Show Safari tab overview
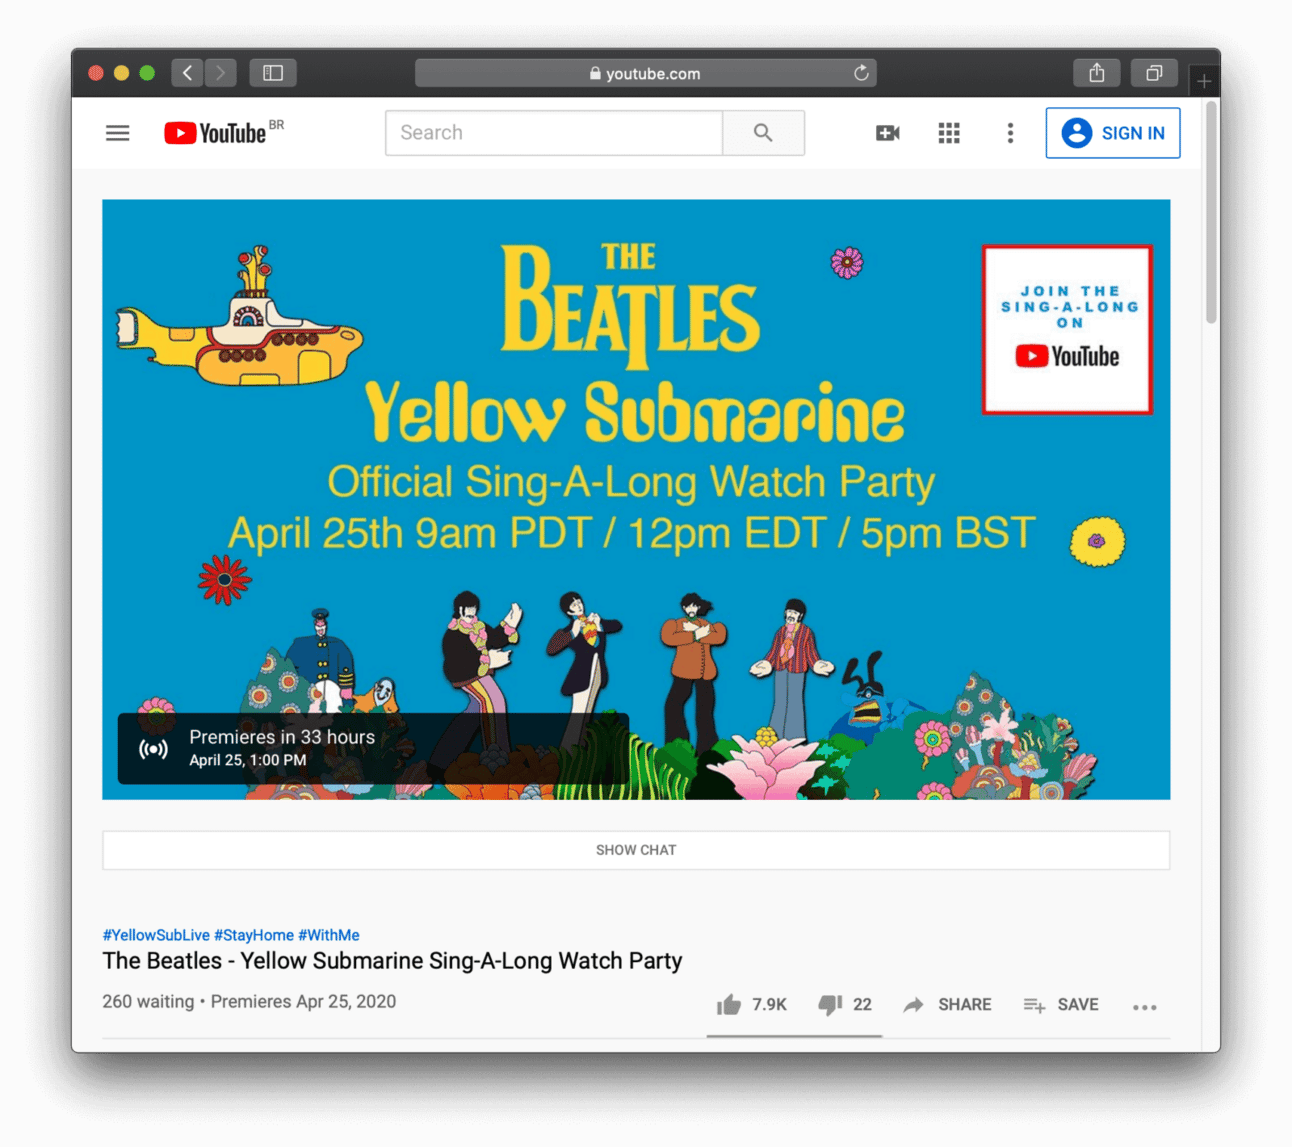Viewport: 1292px width, 1147px height. point(1154,73)
